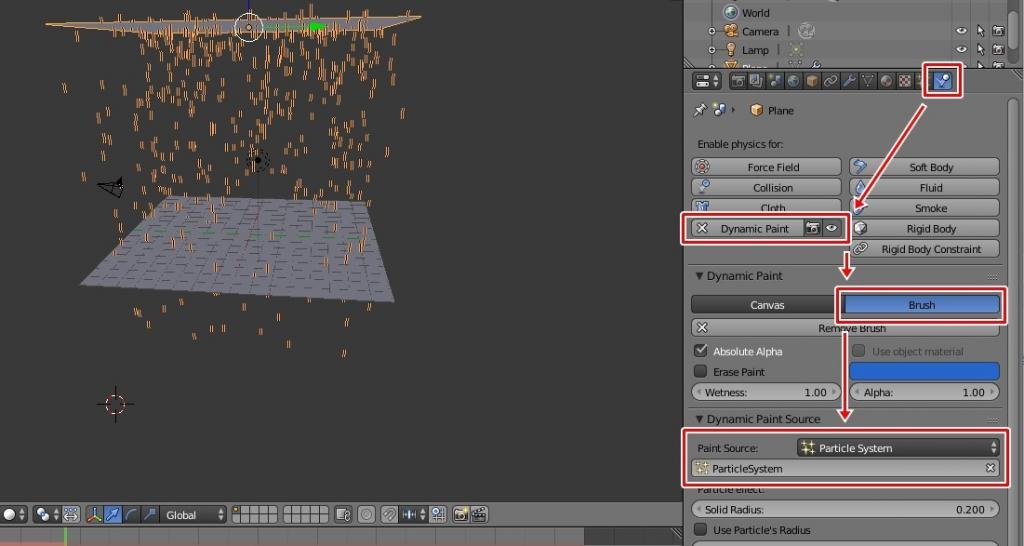
Task: Collapse the Dynamic Paint Source panel
Action: click(x=699, y=419)
